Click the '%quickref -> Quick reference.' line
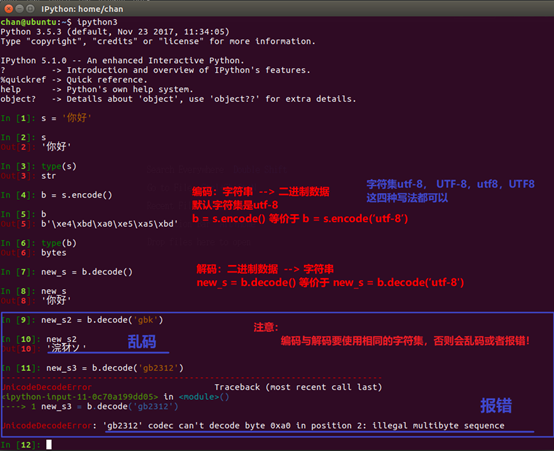This screenshot has width=554, height=451. pyautogui.click(x=74, y=80)
